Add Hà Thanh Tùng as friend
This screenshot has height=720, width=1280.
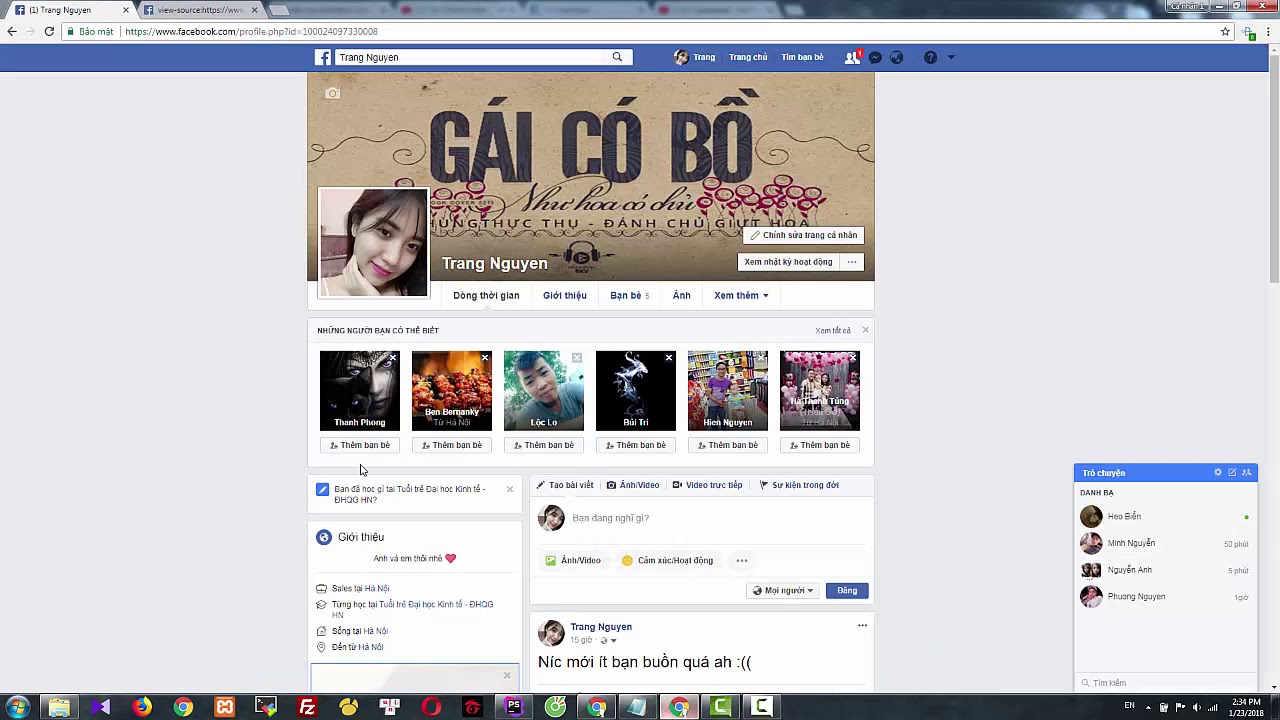tap(820, 445)
